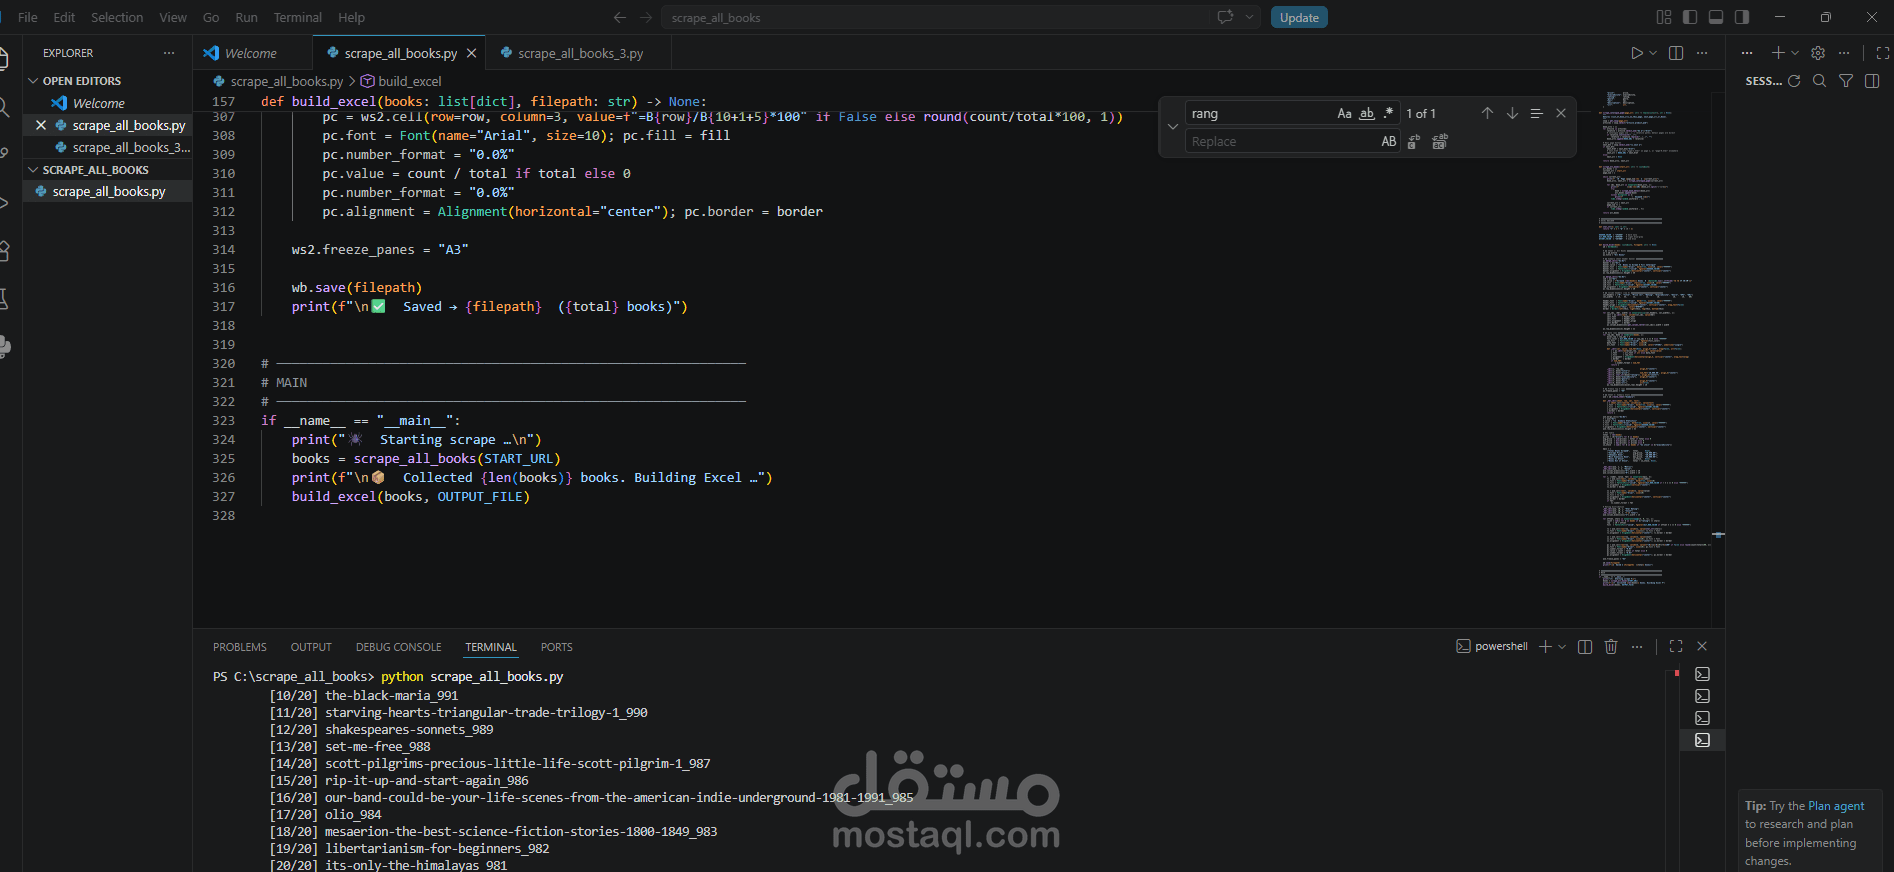Split the terminal

[1585, 647]
